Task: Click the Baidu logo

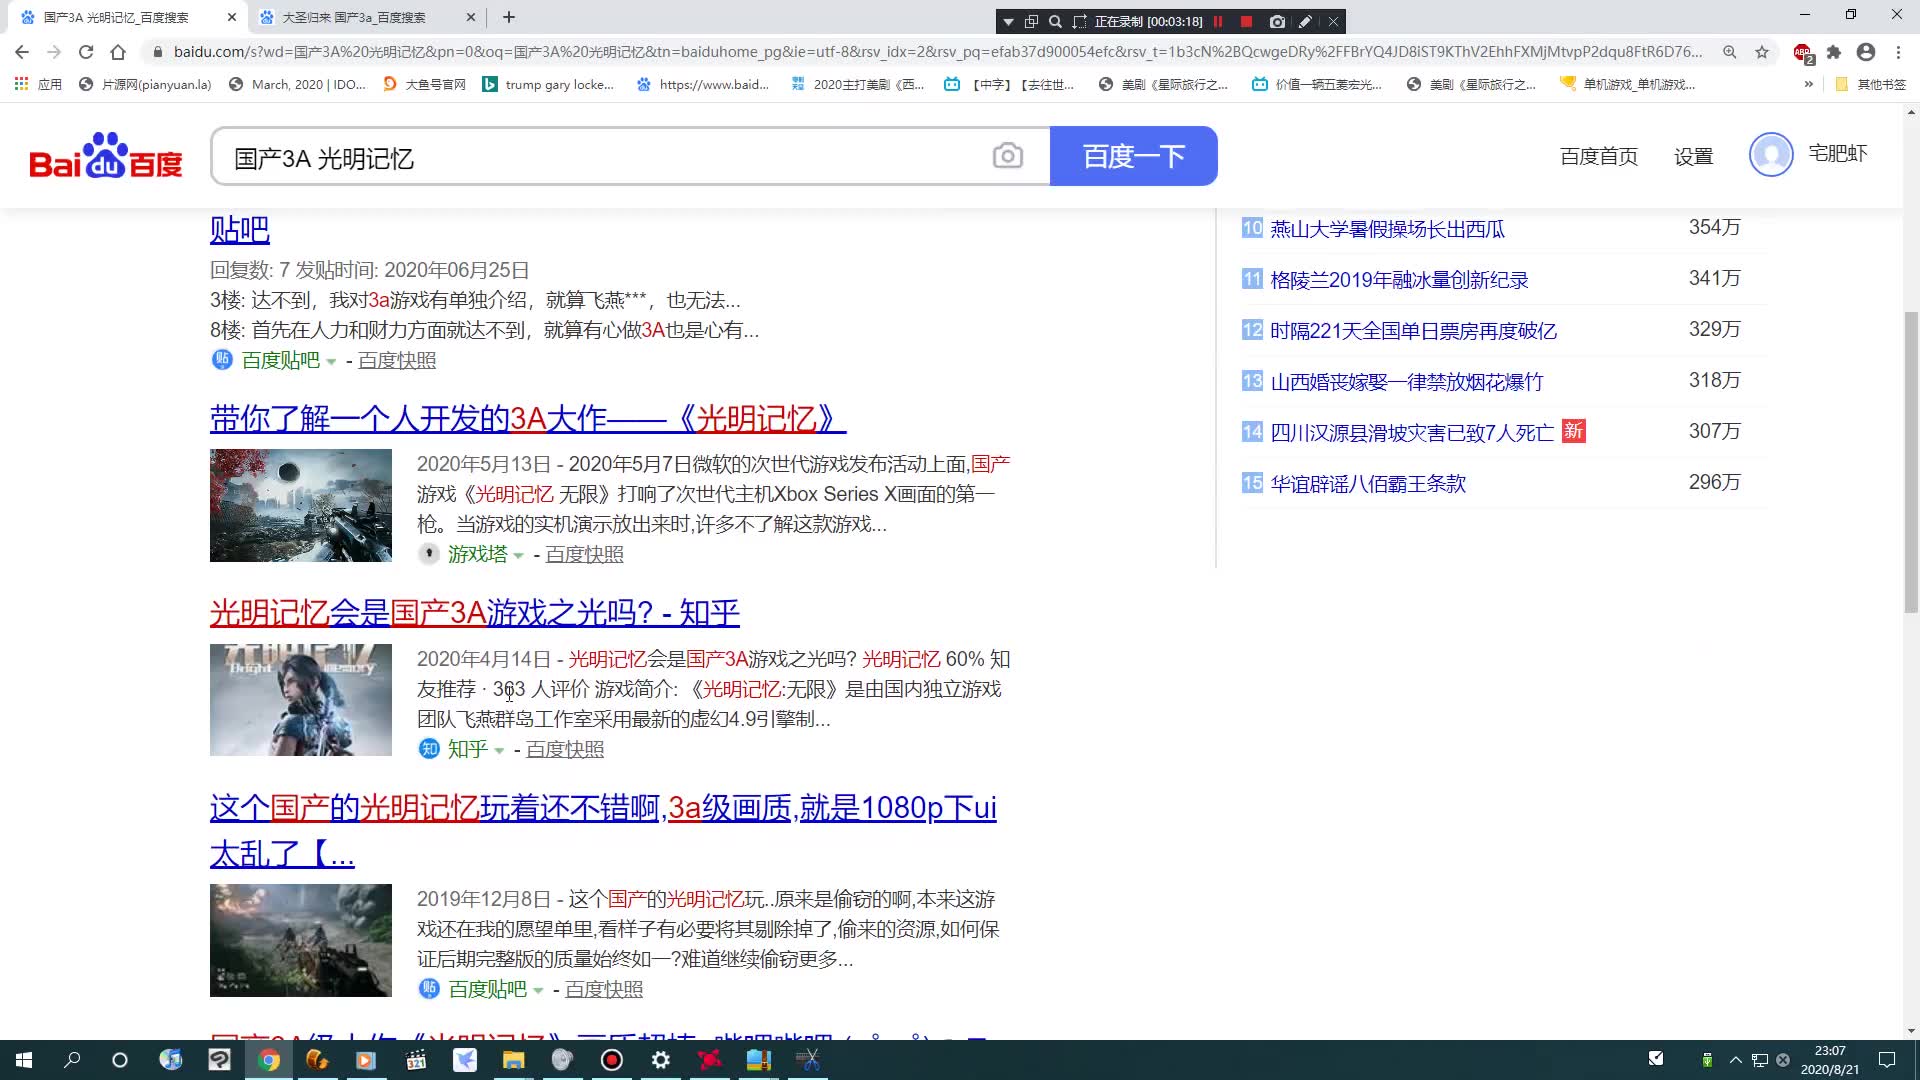Action: coord(106,156)
